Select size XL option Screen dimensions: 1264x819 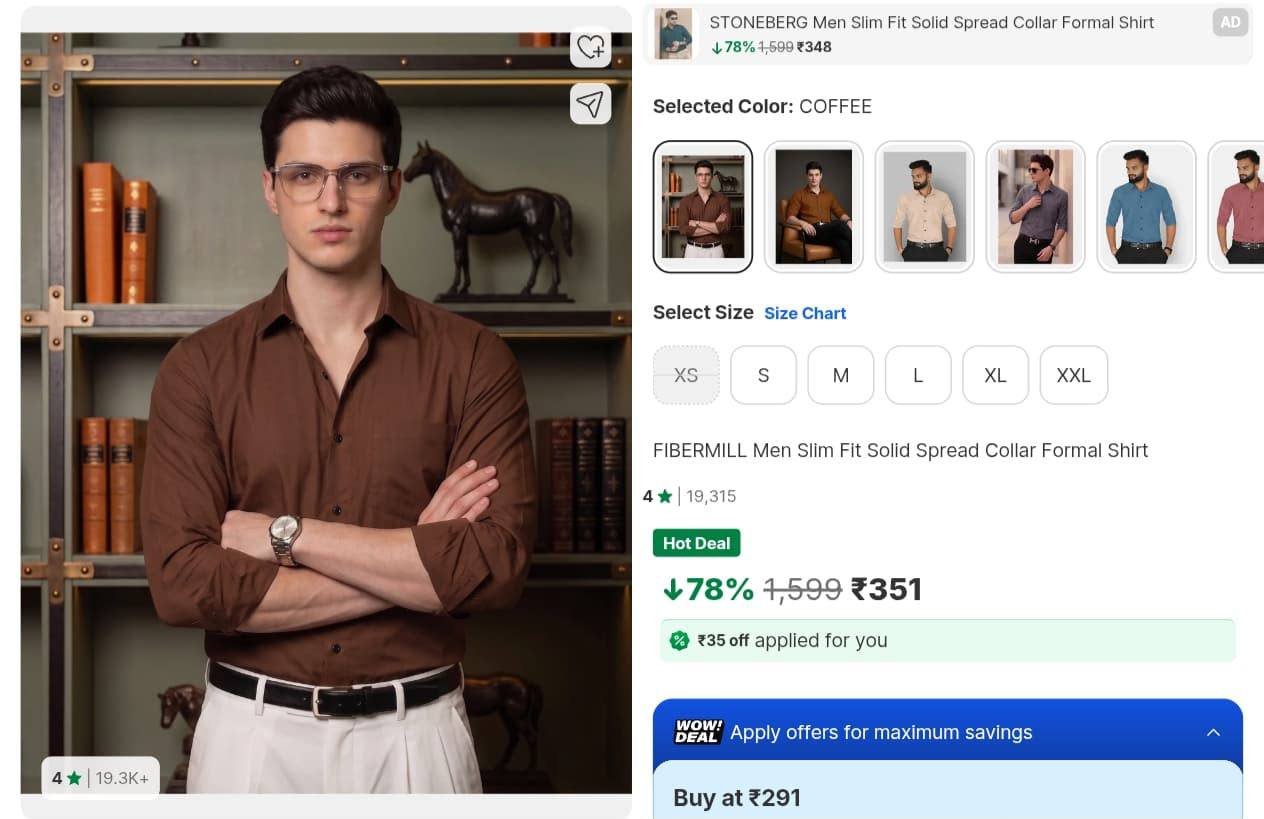[x=995, y=375]
